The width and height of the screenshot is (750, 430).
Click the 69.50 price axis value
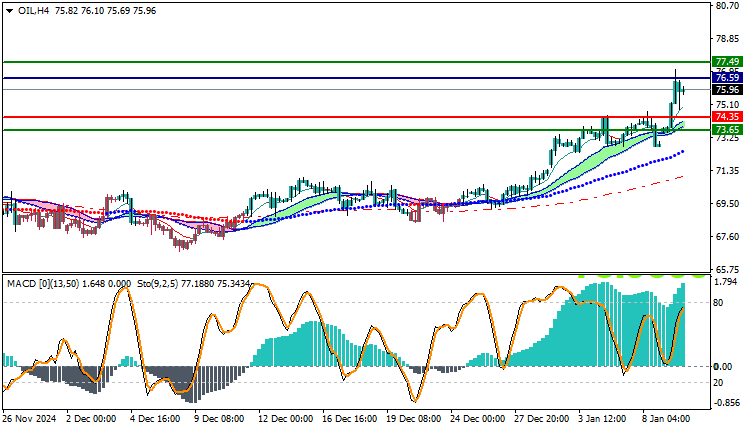point(727,203)
